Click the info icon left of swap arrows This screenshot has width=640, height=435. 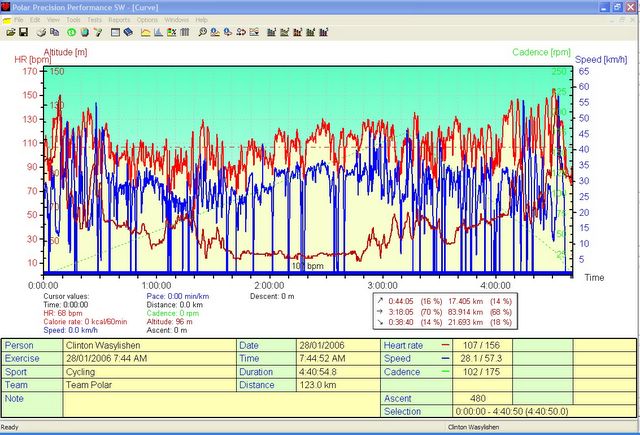pos(228,32)
